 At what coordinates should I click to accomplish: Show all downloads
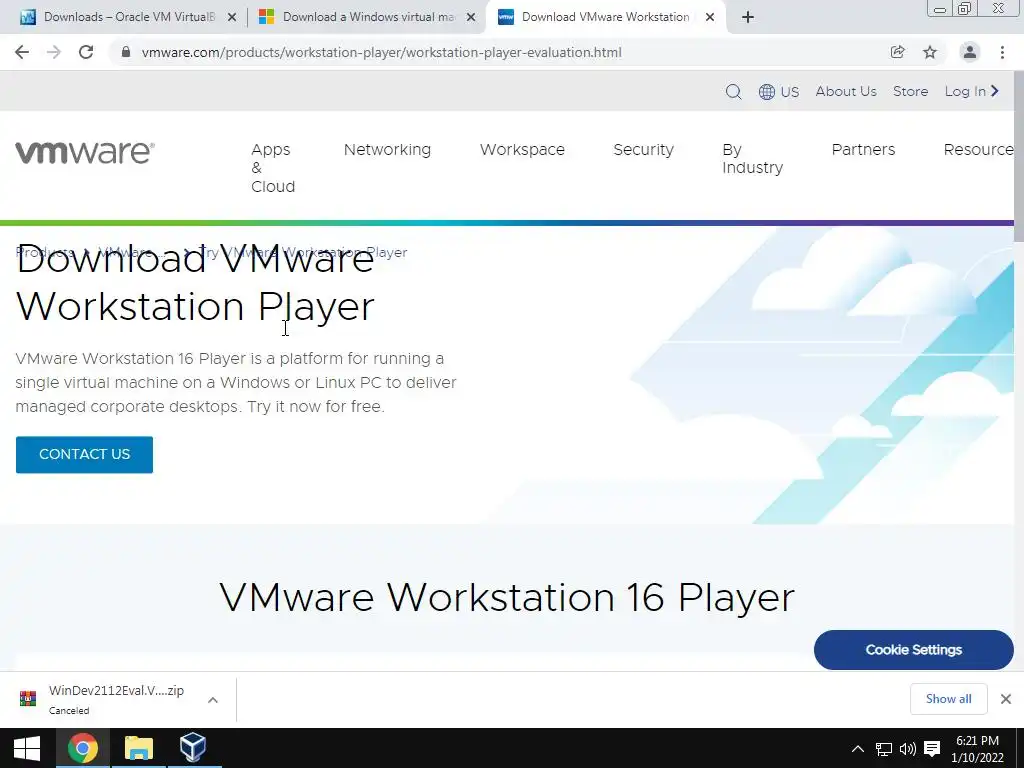948,699
